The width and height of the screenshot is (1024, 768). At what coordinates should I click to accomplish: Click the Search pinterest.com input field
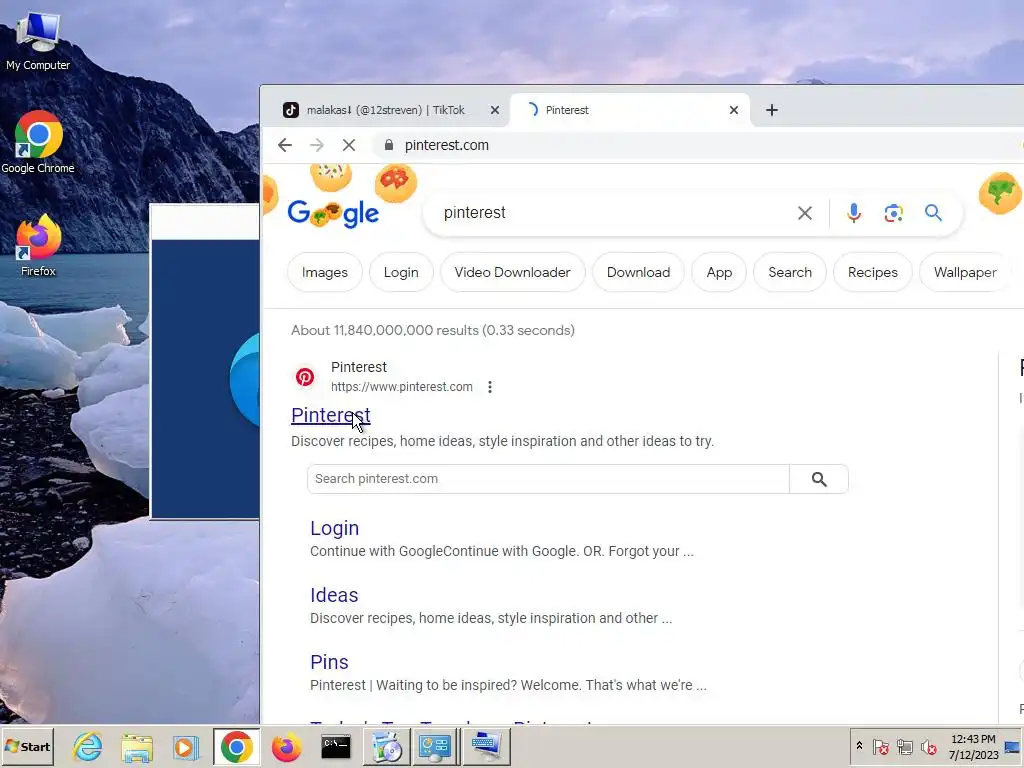pos(548,479)
